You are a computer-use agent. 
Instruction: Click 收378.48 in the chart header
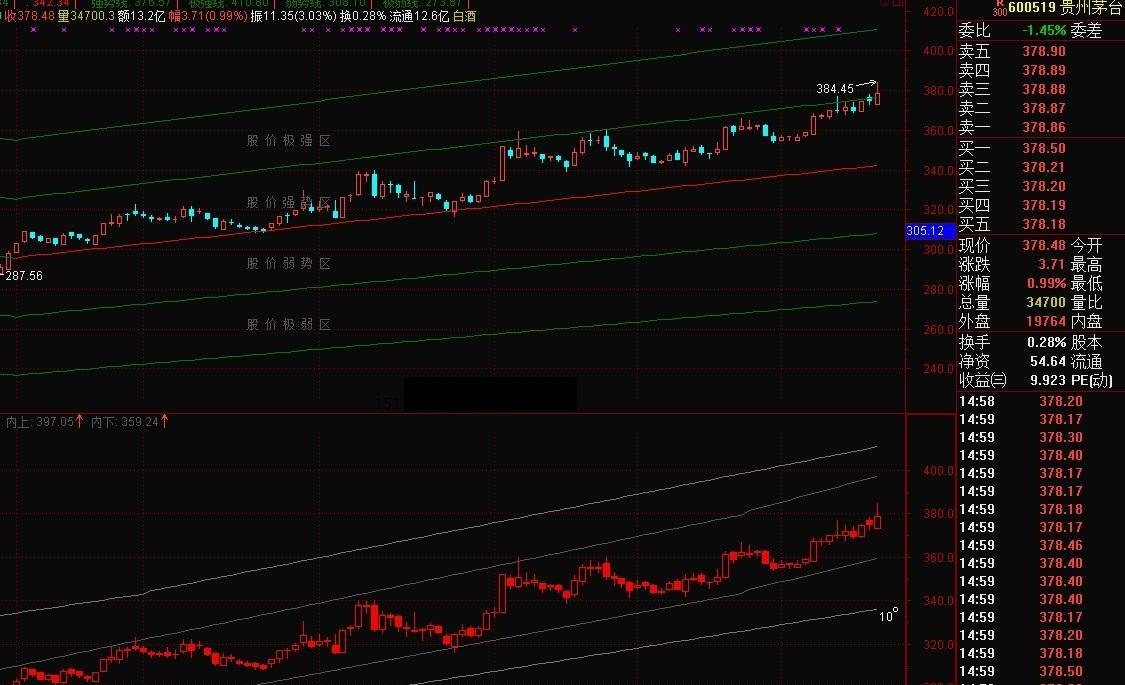(29, 16)
